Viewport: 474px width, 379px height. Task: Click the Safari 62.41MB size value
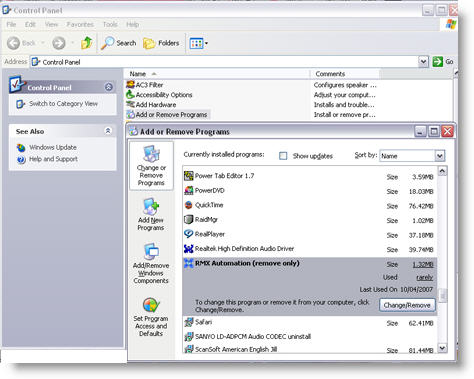pyautogui.click(x=421, y=323)
